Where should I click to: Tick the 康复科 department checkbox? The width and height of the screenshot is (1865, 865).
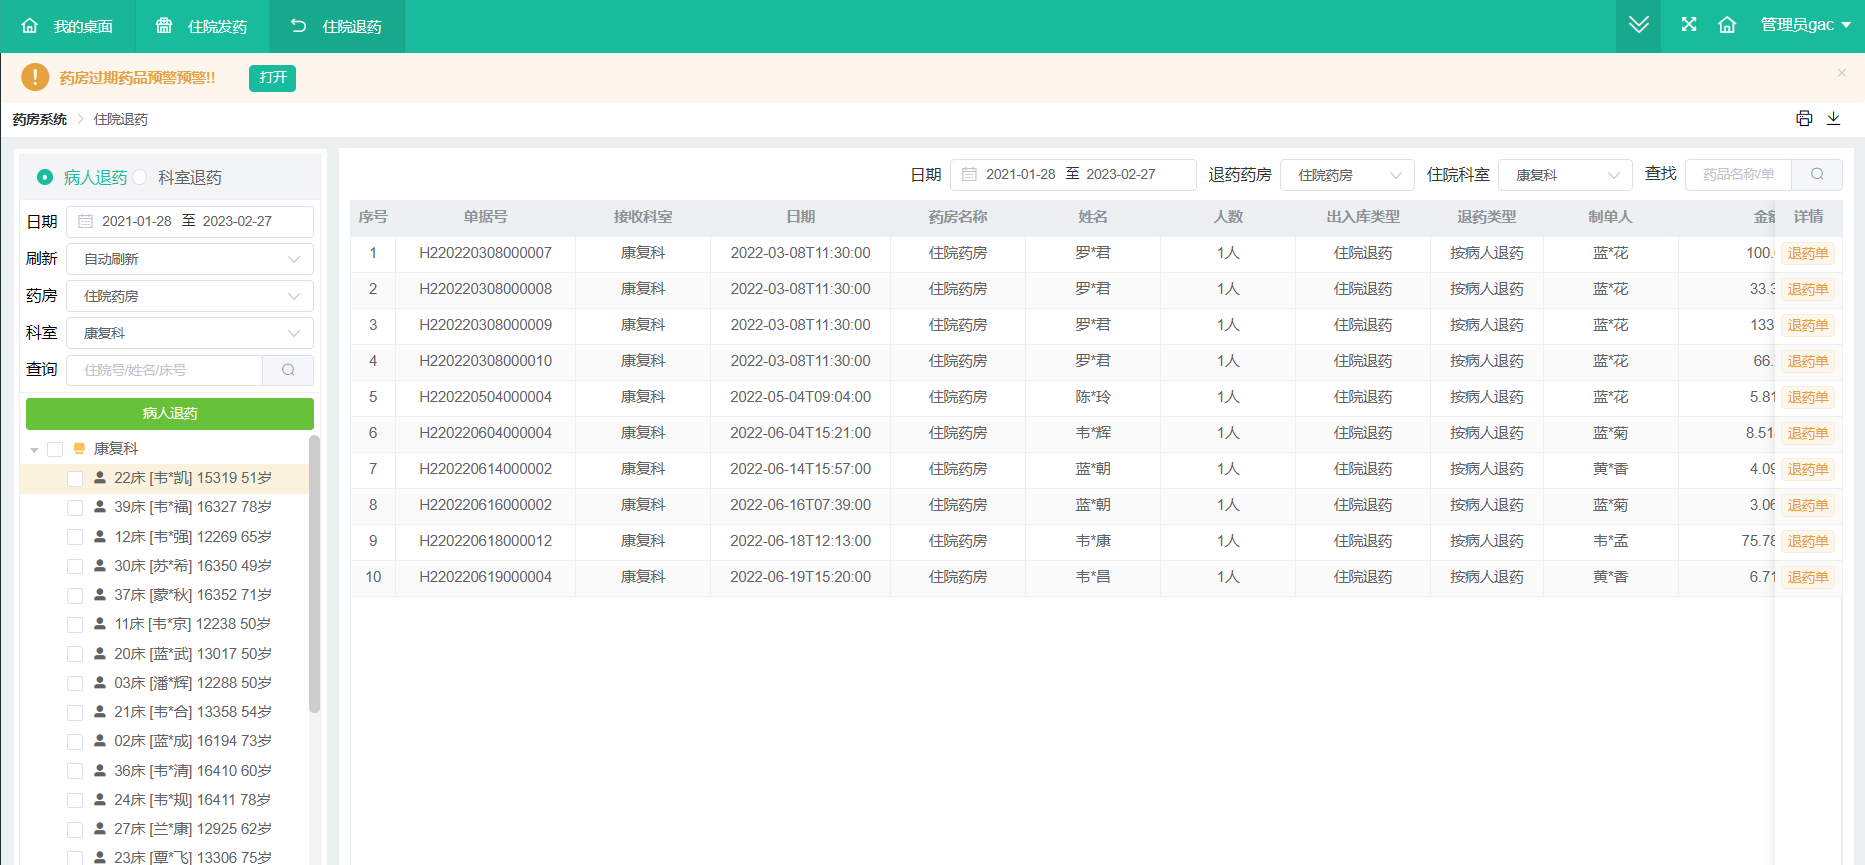55,449
